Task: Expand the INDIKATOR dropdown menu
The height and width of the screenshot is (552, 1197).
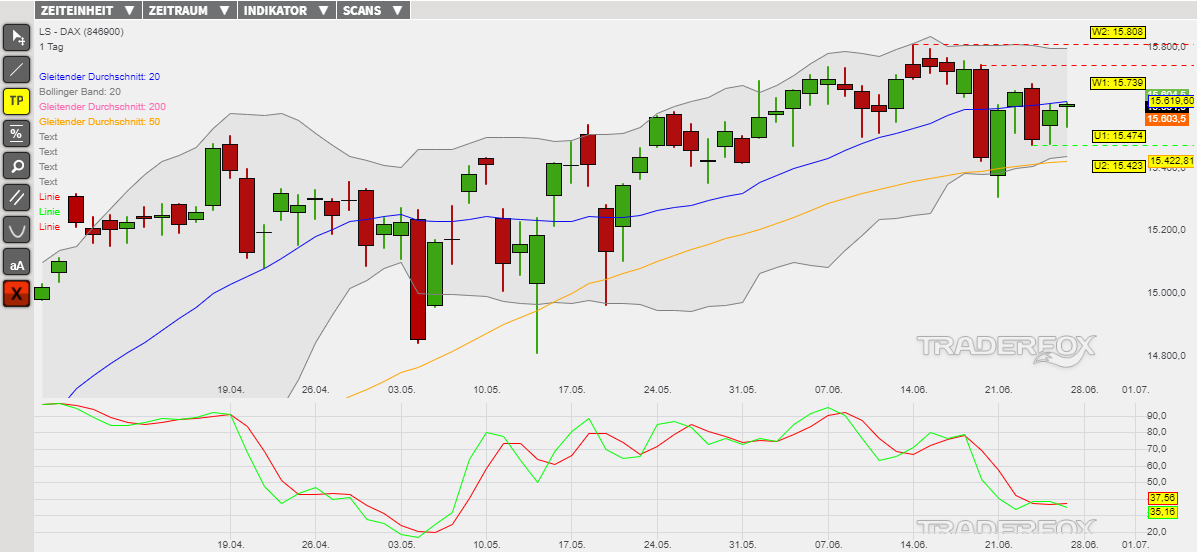Action: point(286,11)
